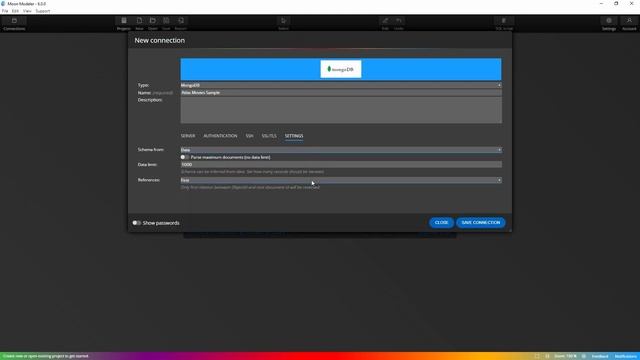640x360 pixels.
Task: Click the status bar icon after Zoom
Action: click(584, 356)
